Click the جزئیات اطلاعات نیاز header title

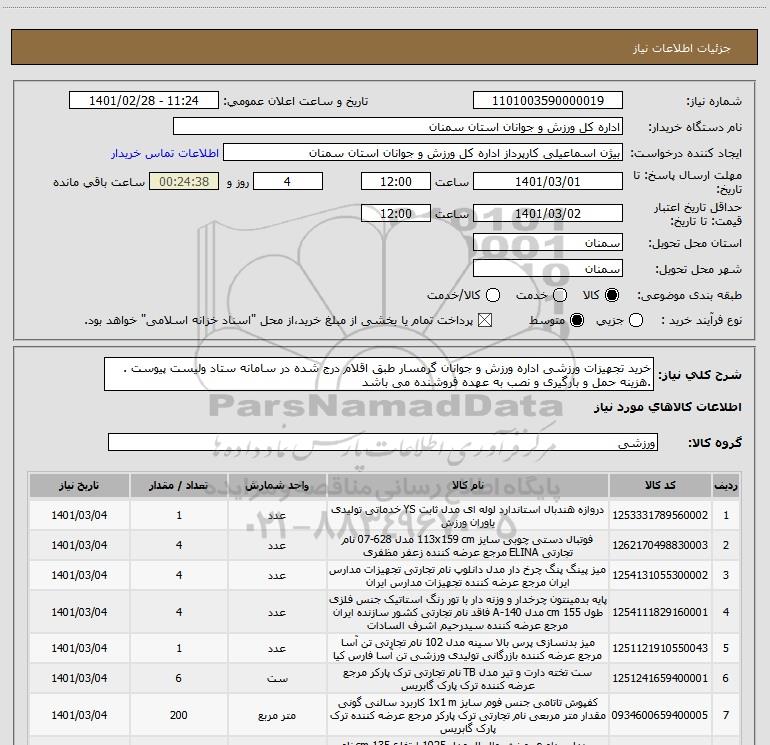pos(682,48)
